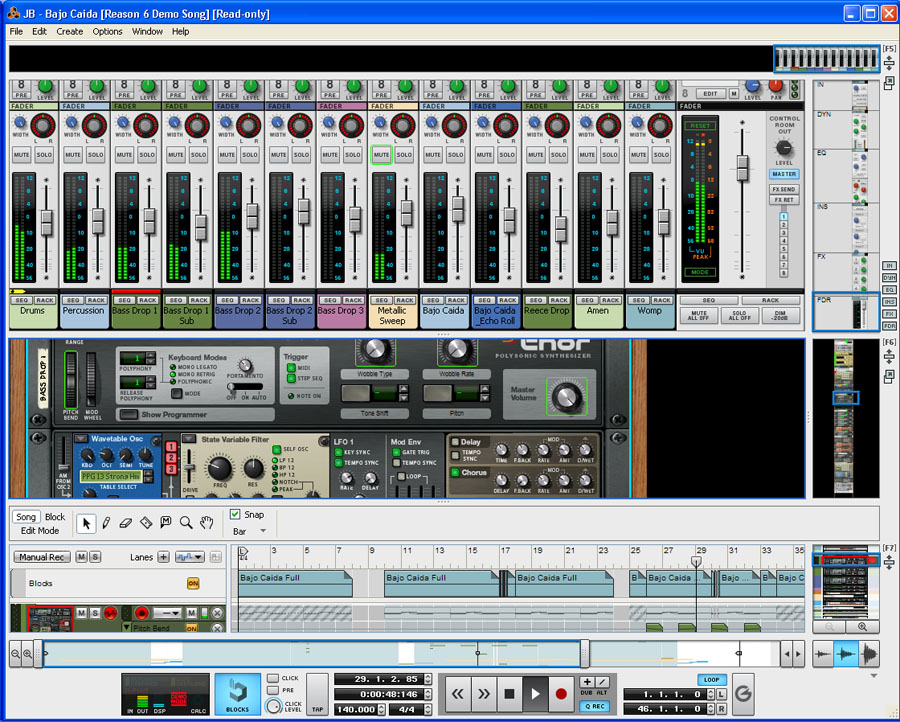Image resolution: width=900 pixels, height=722 pixels.
Task: Select the largest waveform zoom mode
Action: 868,654
